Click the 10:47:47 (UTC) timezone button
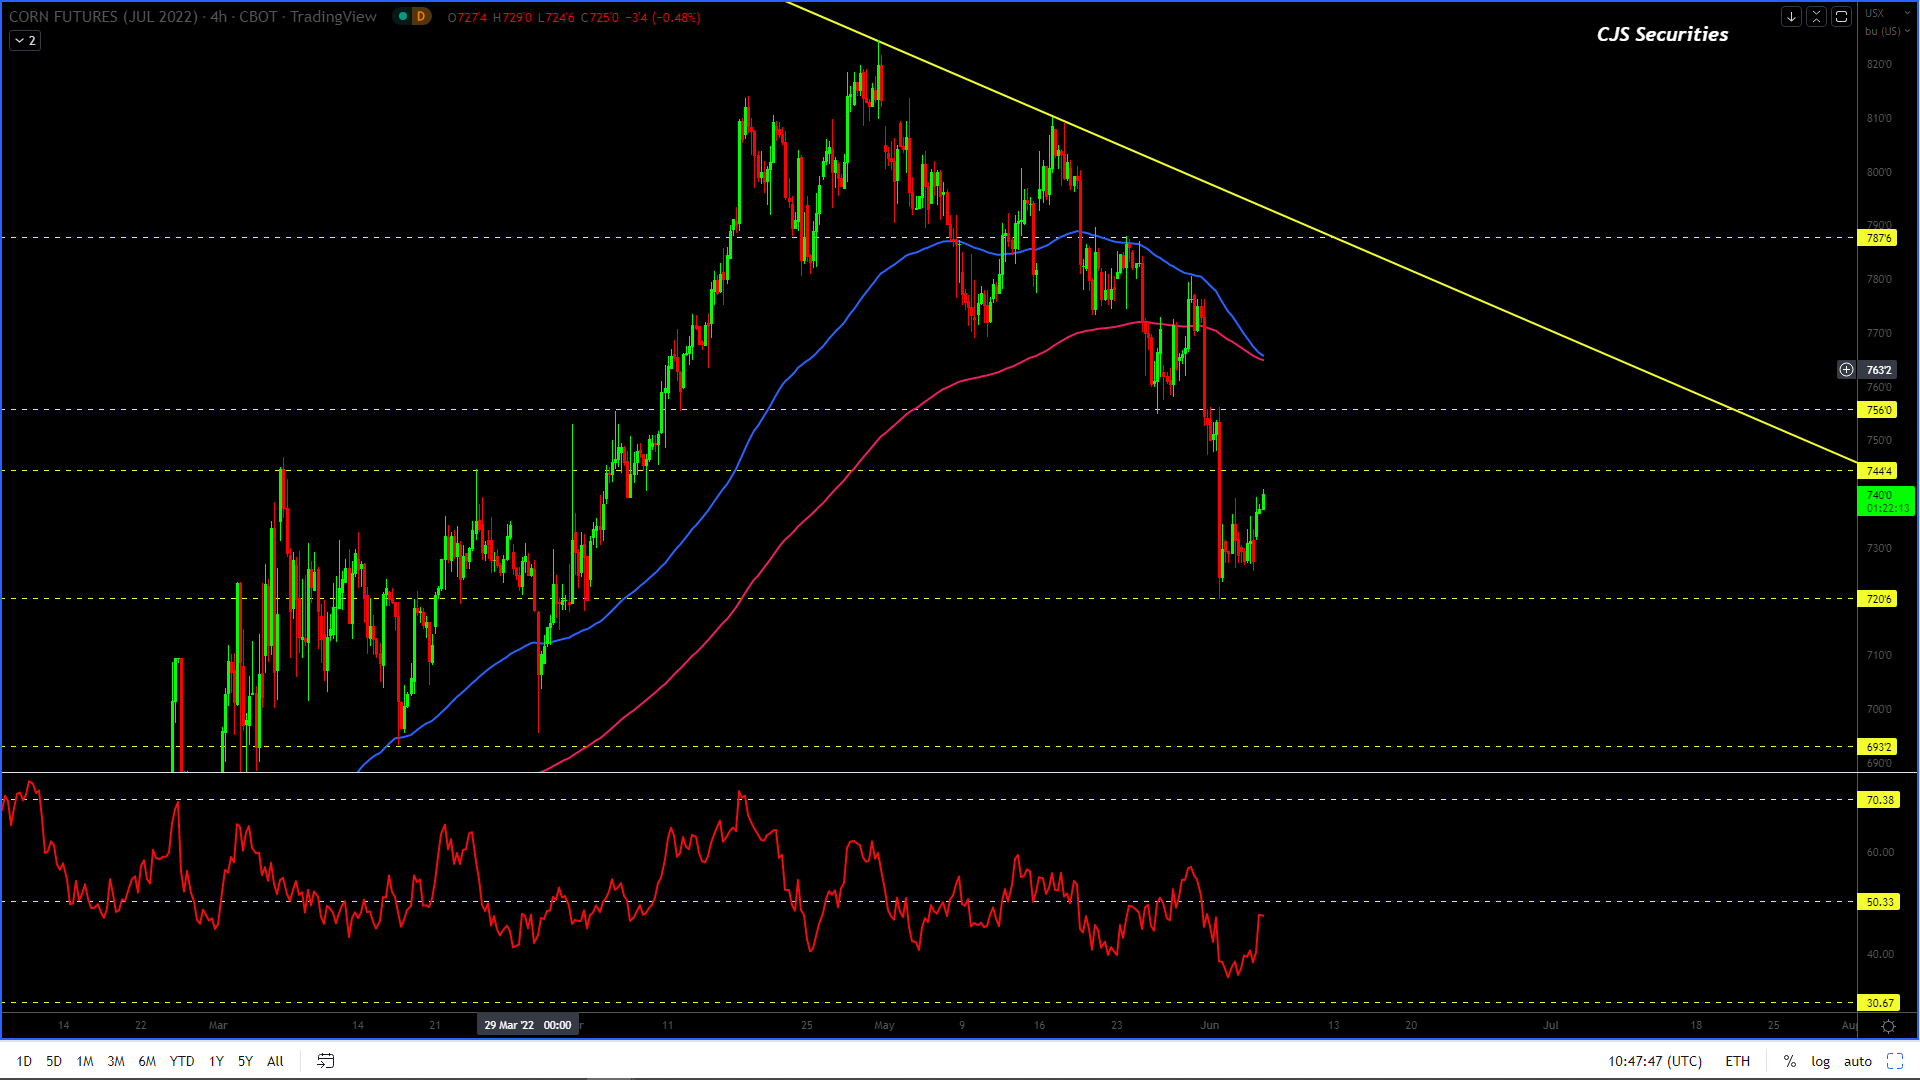1920x1080 pixels. 1654,1061
